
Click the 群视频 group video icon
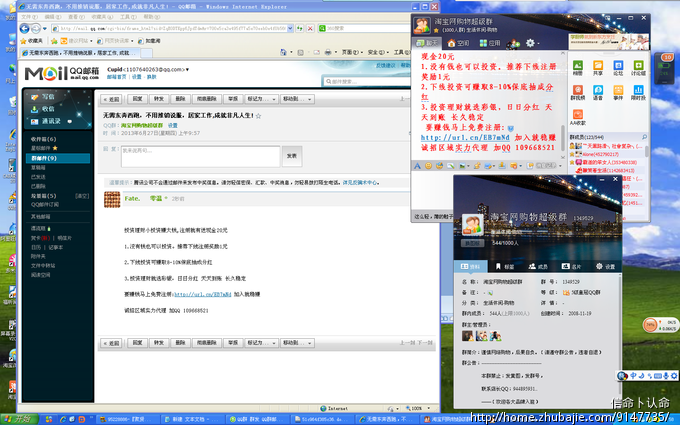pyautogui.click(x=578, y=93)
